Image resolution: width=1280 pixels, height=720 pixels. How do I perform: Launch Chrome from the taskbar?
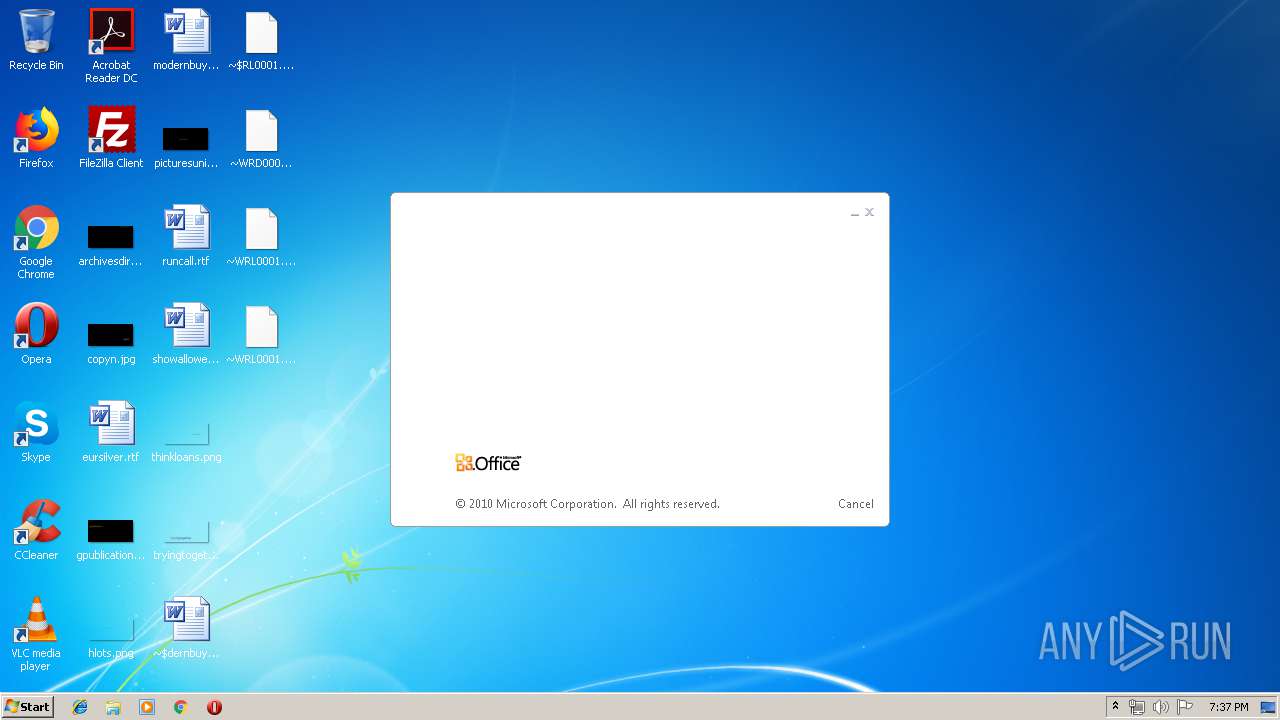coord(180,707)
